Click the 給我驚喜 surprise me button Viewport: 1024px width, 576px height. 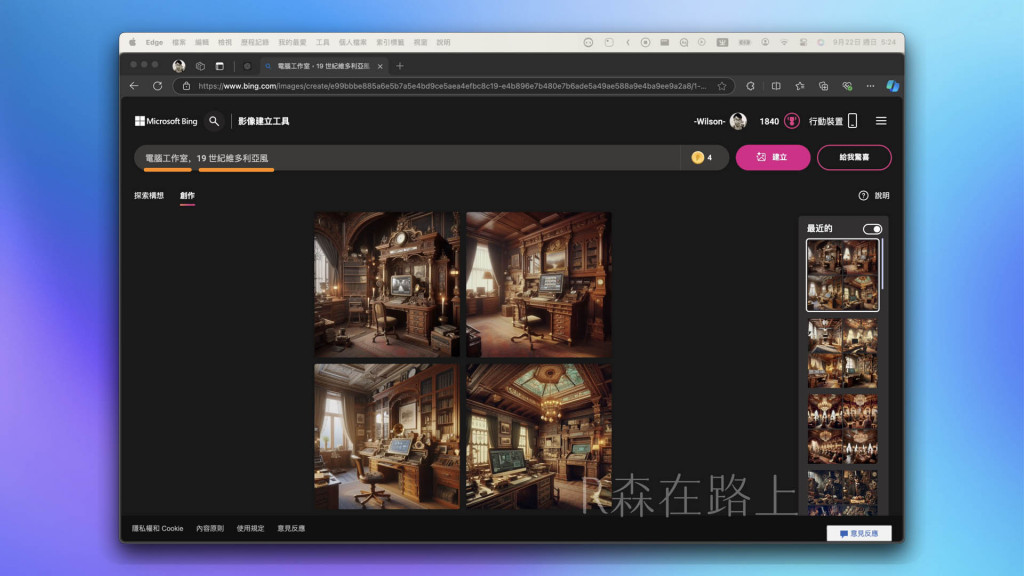pos(854,157)
